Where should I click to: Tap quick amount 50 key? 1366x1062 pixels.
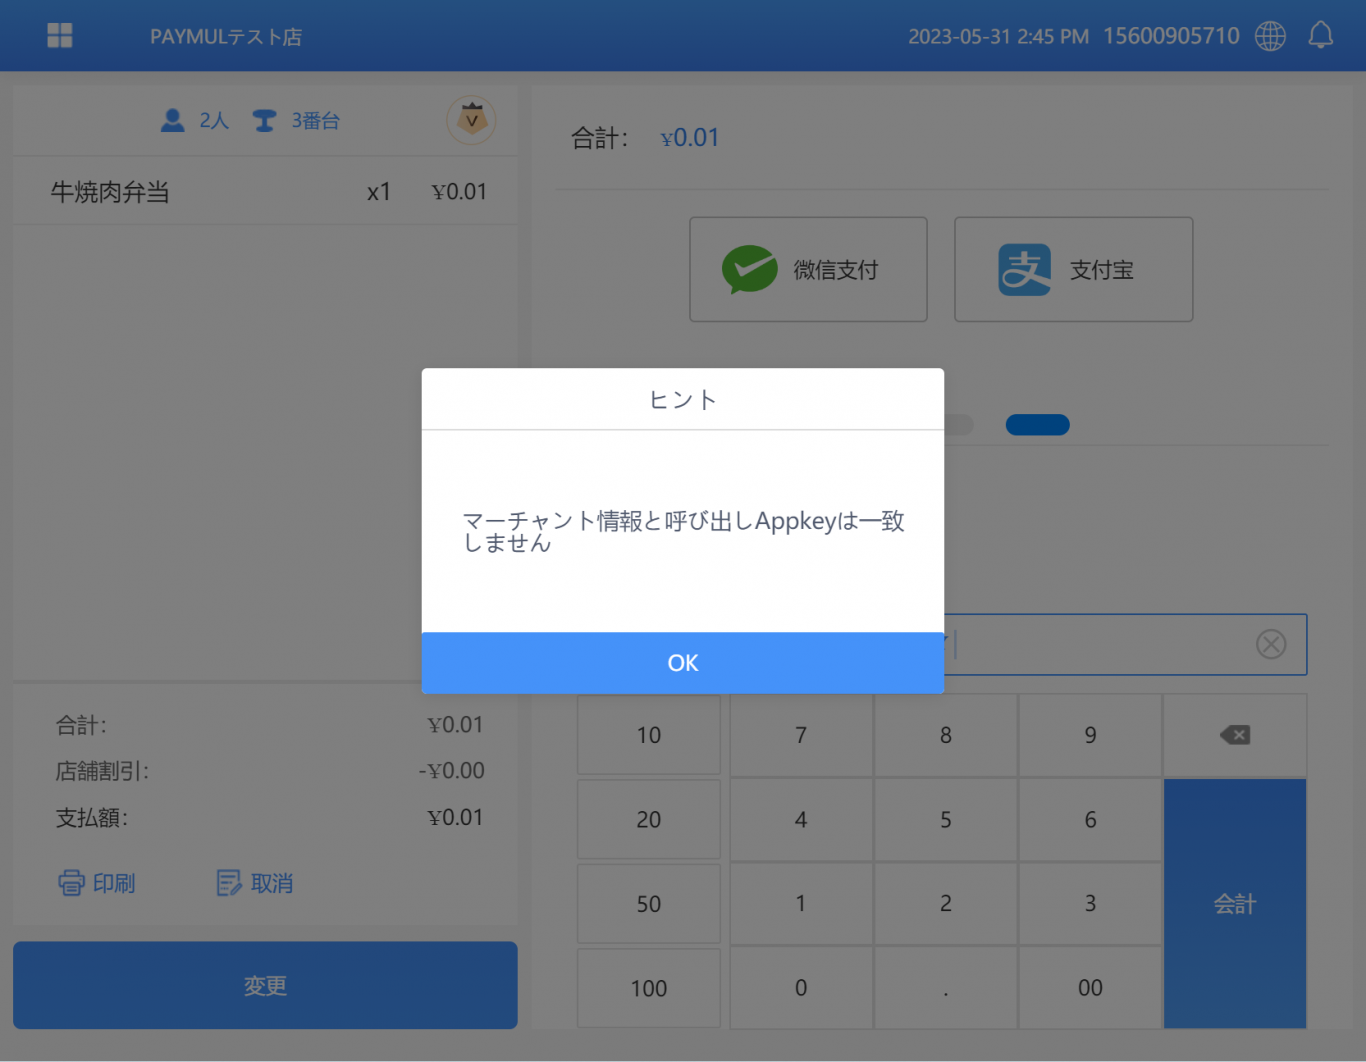coord(649,904)
